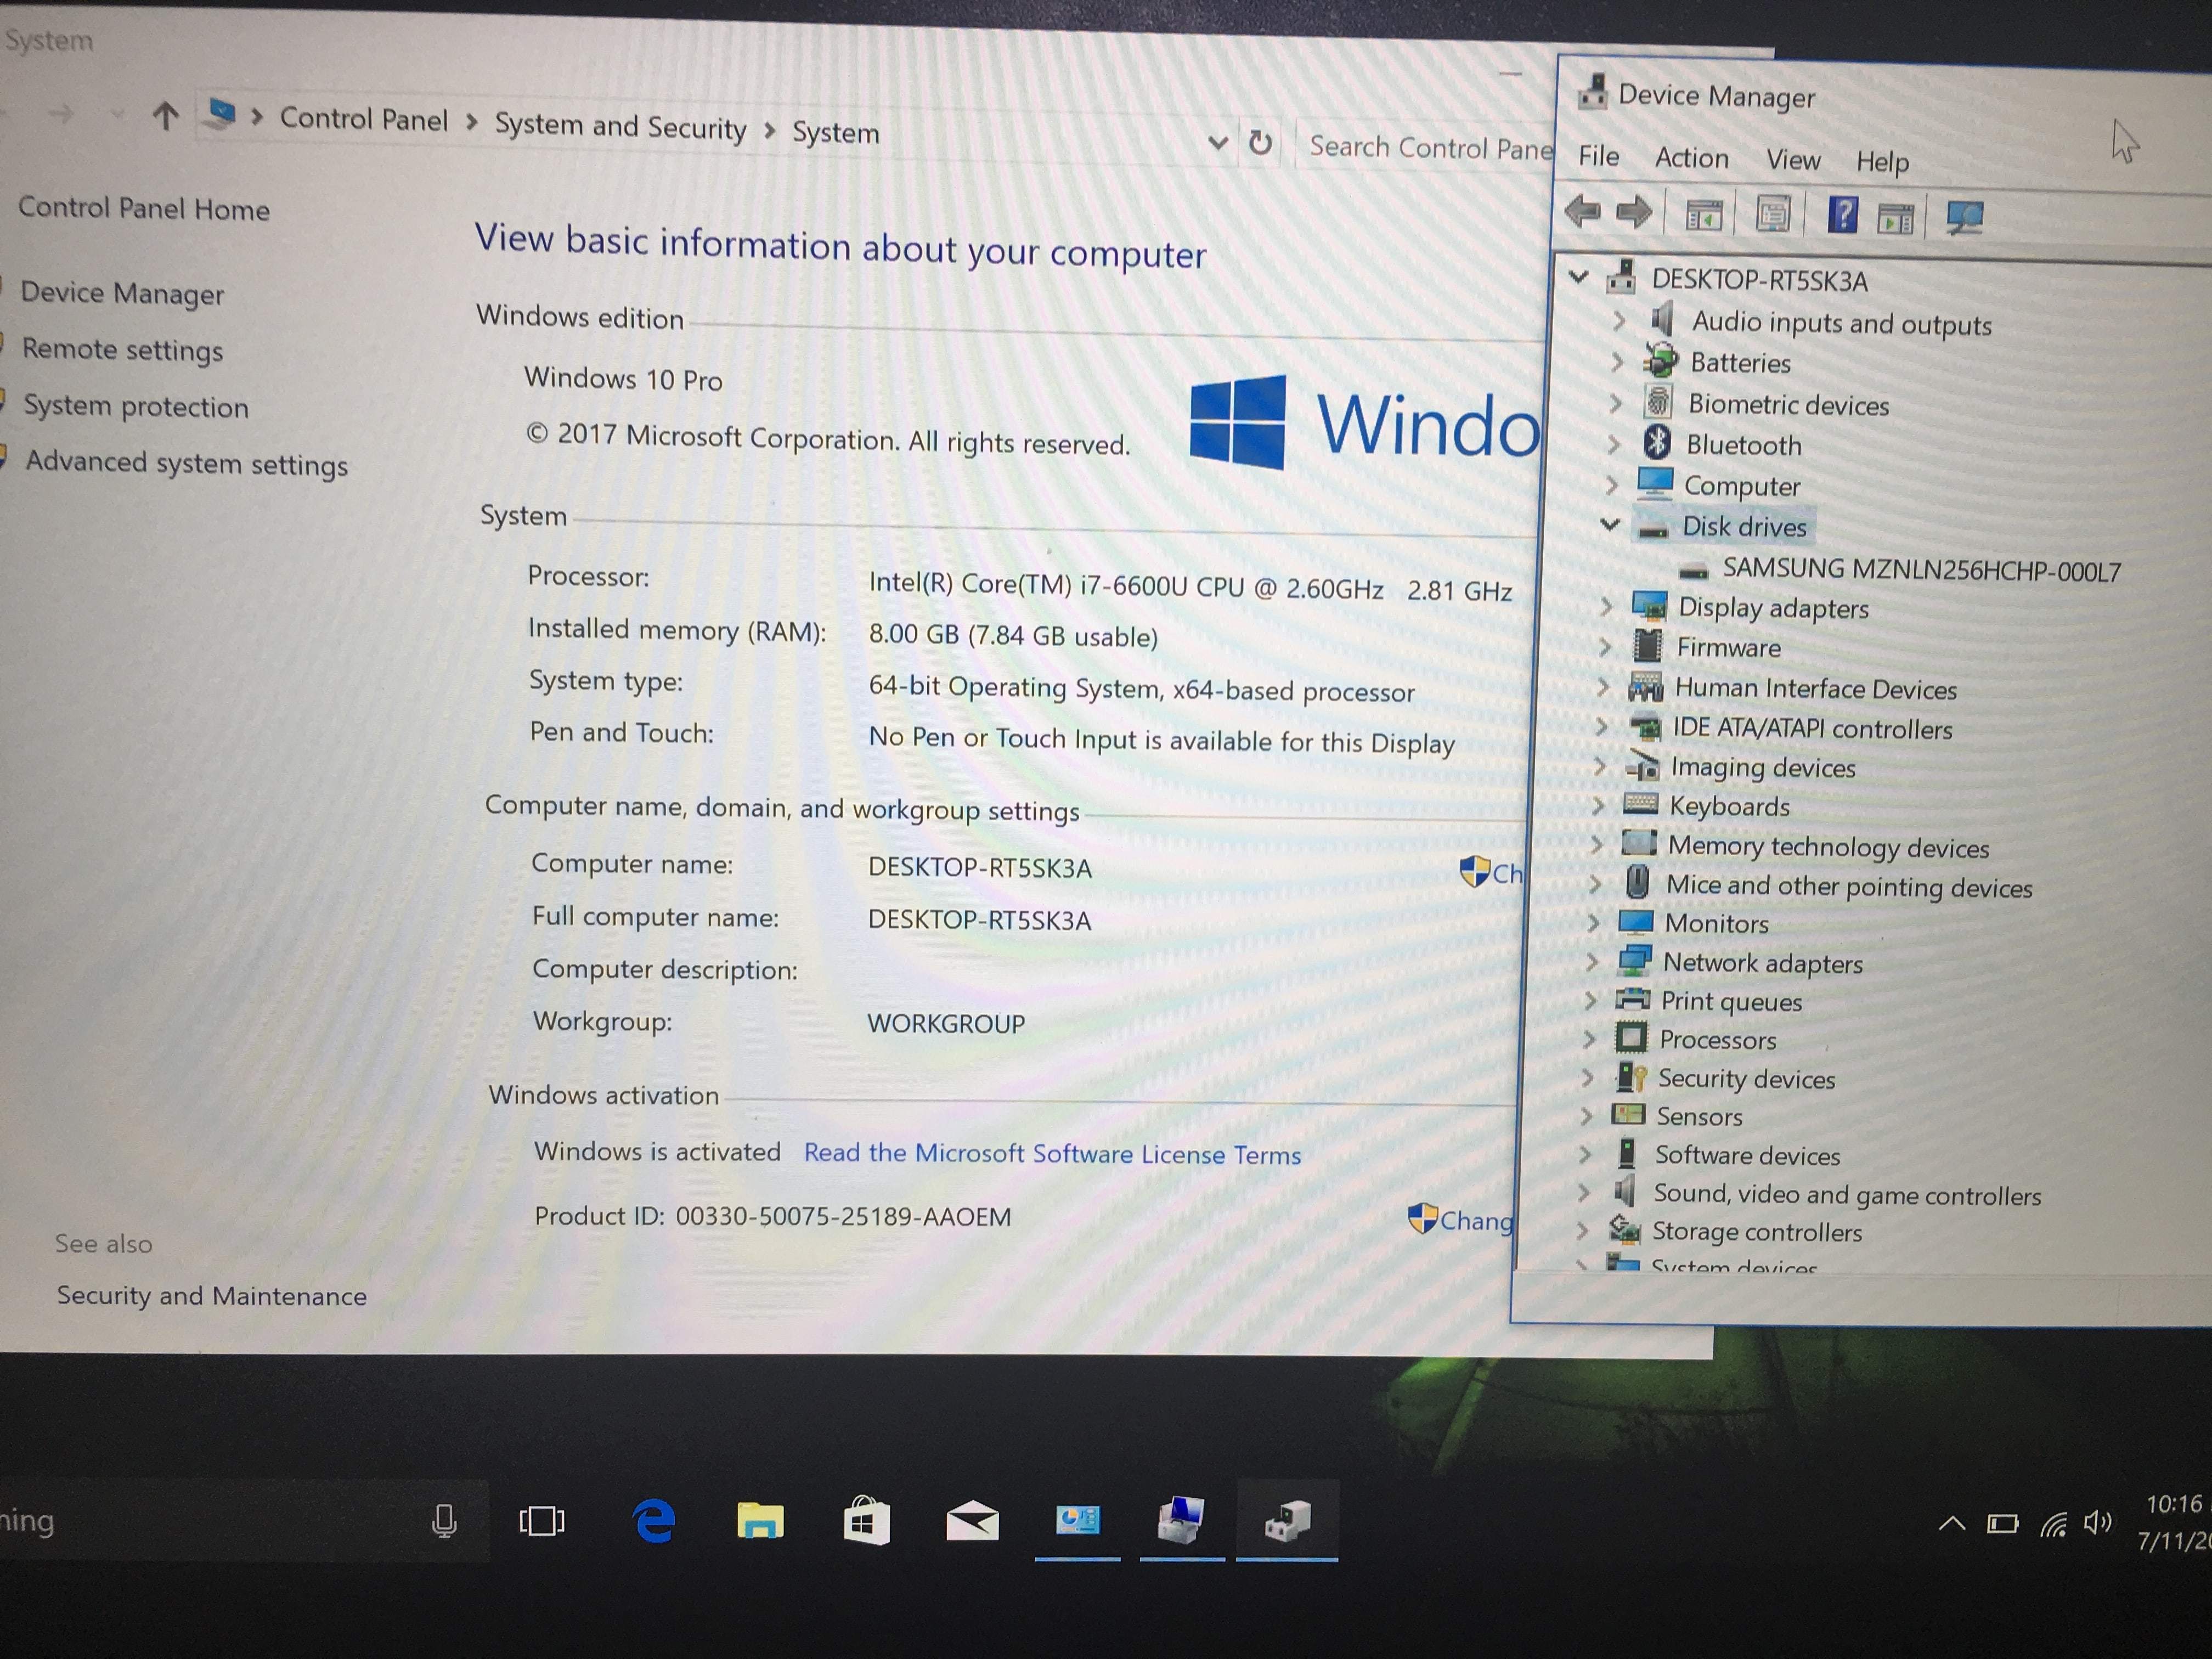
Task: Open the View menu in Device Manager
Action: 1793,160
